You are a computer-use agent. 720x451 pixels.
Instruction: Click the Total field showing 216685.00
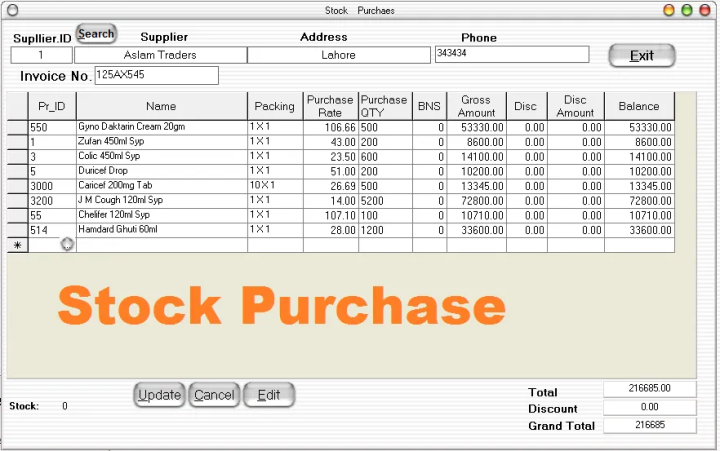coord(649,389)
